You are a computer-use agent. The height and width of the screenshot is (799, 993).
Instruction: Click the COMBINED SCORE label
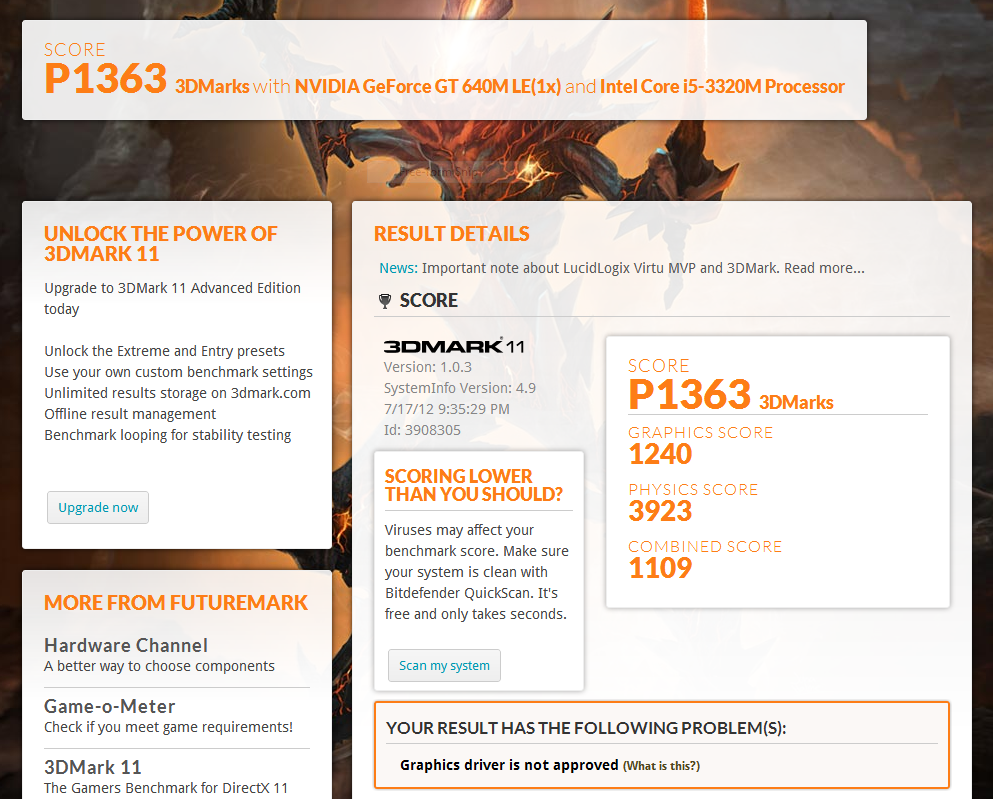pyautogui.click(x=705, y=546)
